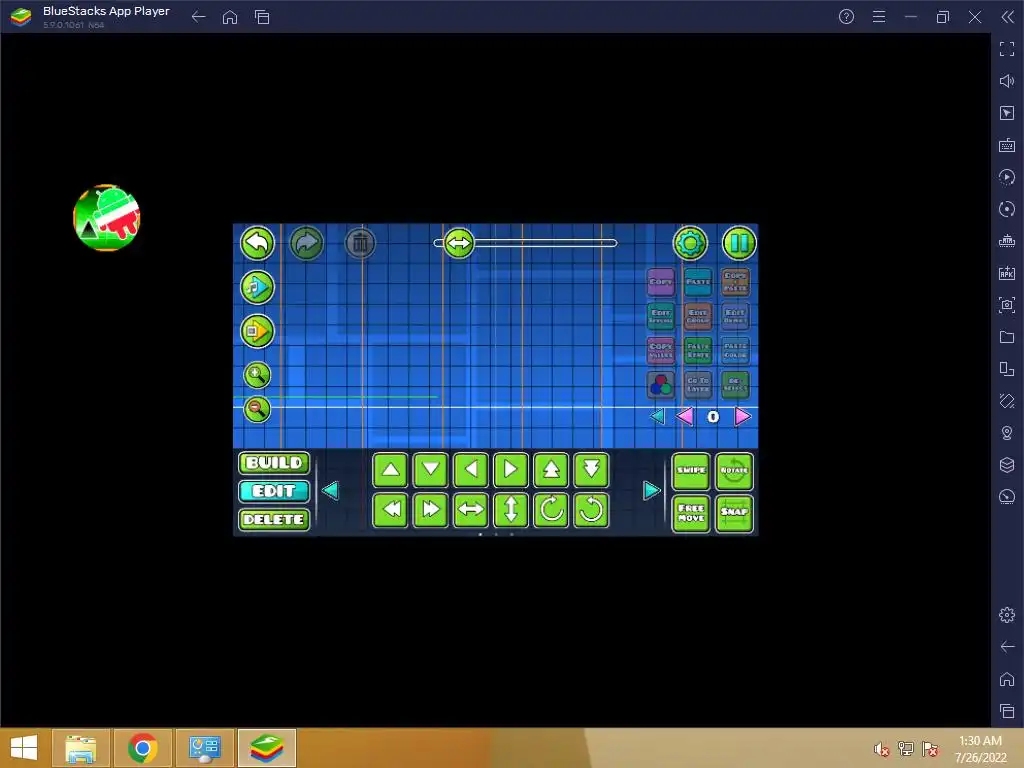Go to next editor layer
Screen dimensions: 1024x768
[742, 416]
